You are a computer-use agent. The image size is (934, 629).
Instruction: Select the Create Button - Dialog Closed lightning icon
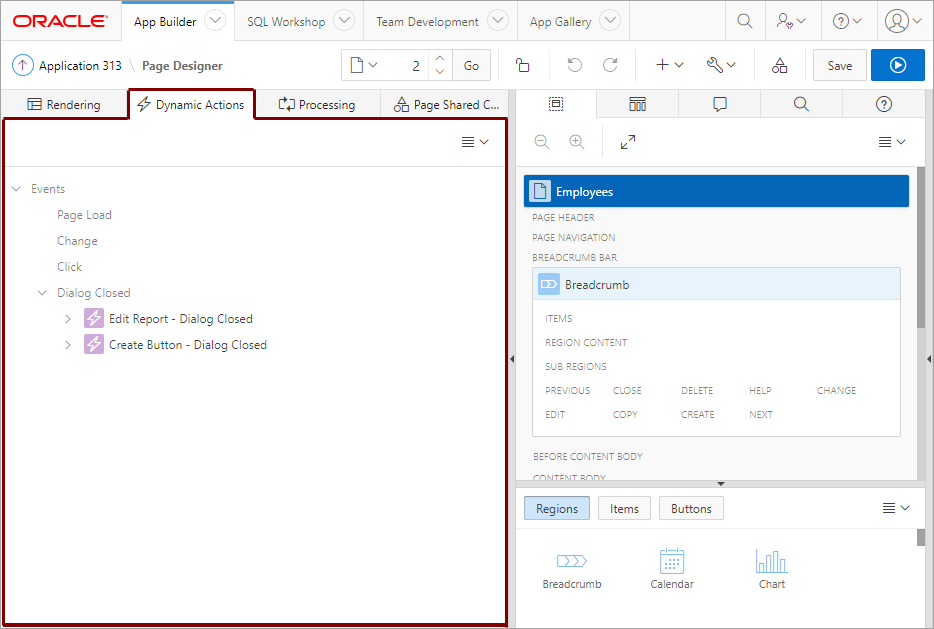[94, 344]
